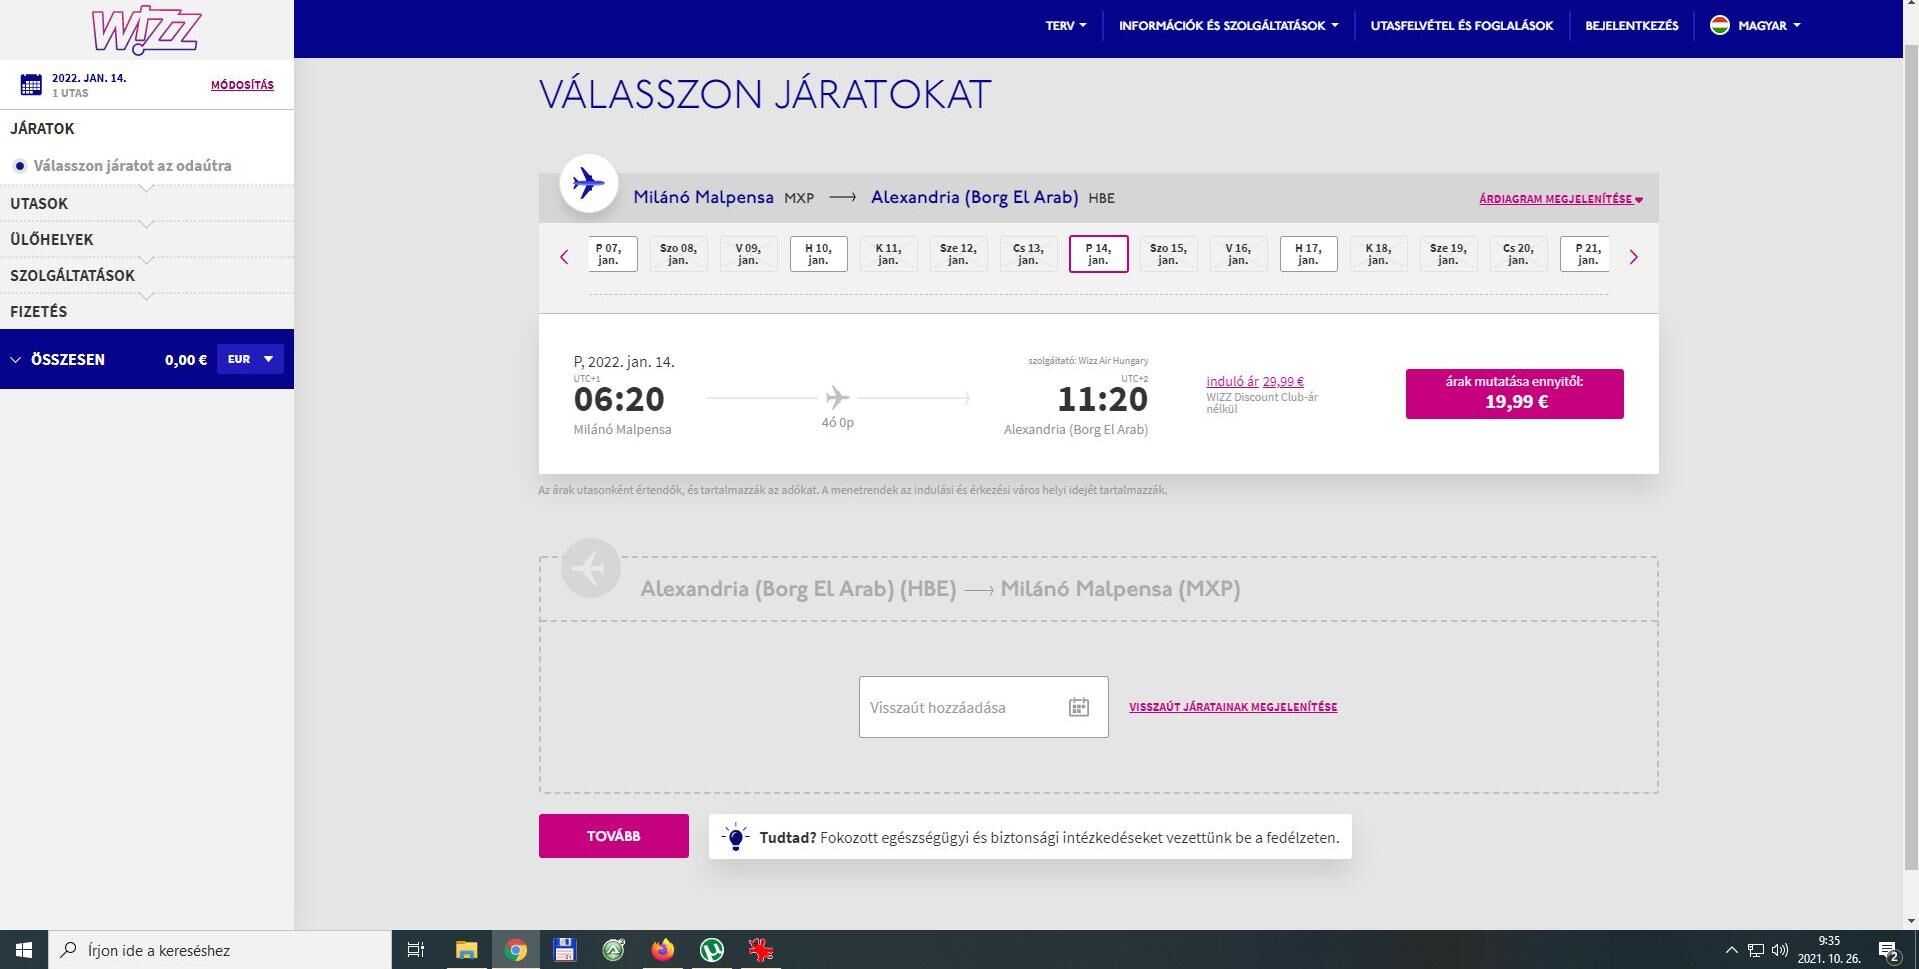
Task: Show hidden system tray icons
Action: pyautogui.click(x=1732, y=950)
